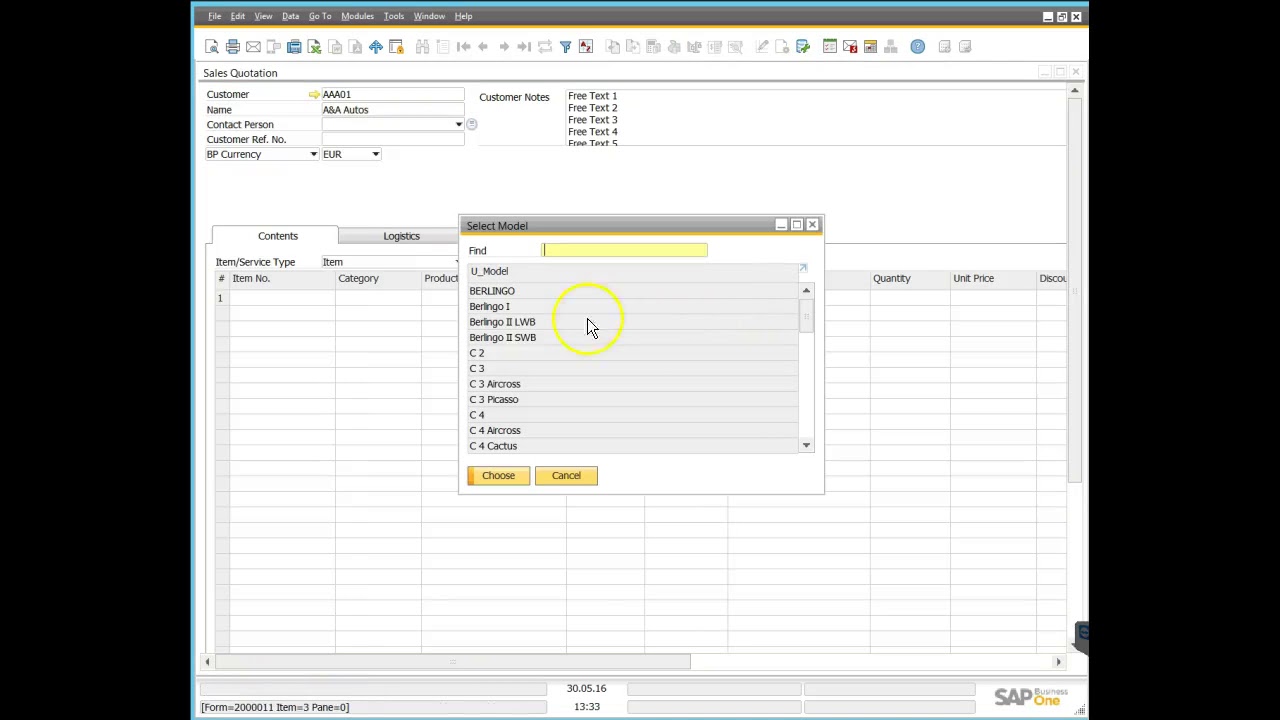Screen dimensions: 1280x720
Task: Click the binoculars Find icon
Action: [422, 47]
